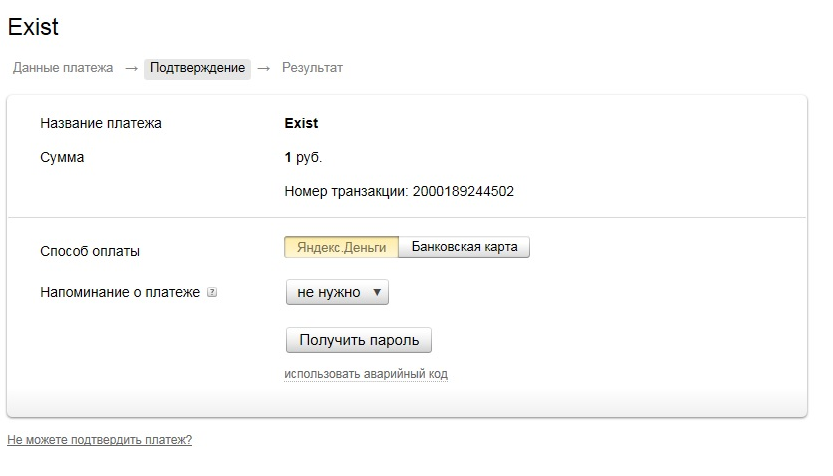Select the Подтверждение step
This screenshot has width=833, height=476.
[197, 68]
